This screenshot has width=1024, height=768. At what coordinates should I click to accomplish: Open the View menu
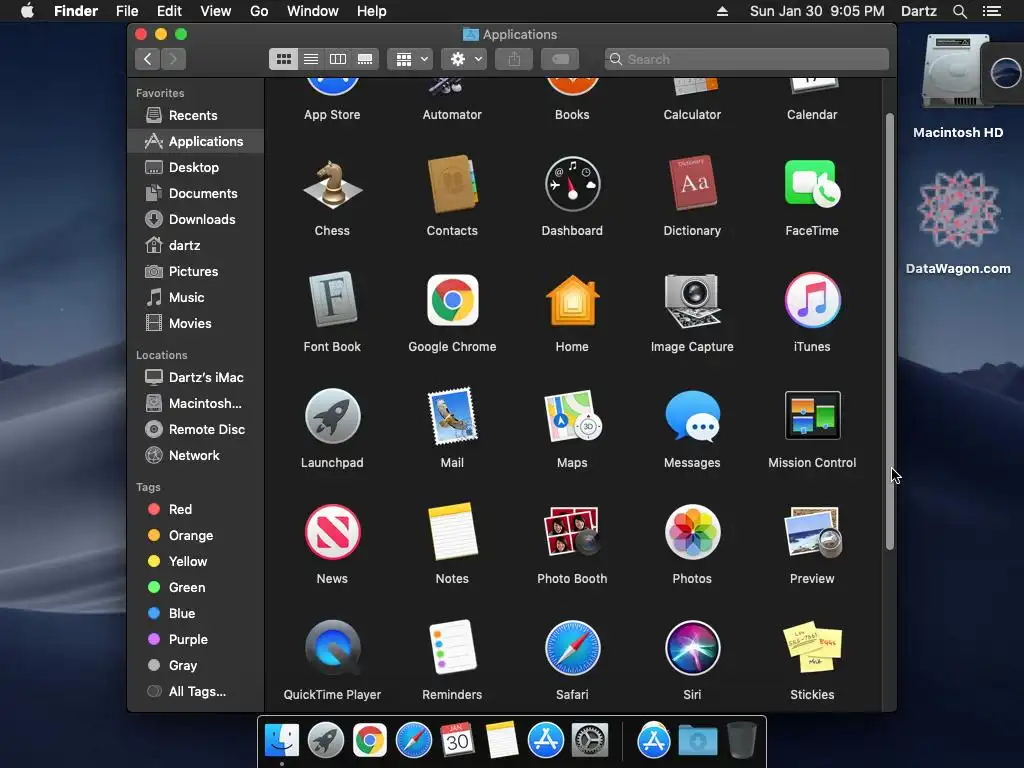tap(216, 11)
